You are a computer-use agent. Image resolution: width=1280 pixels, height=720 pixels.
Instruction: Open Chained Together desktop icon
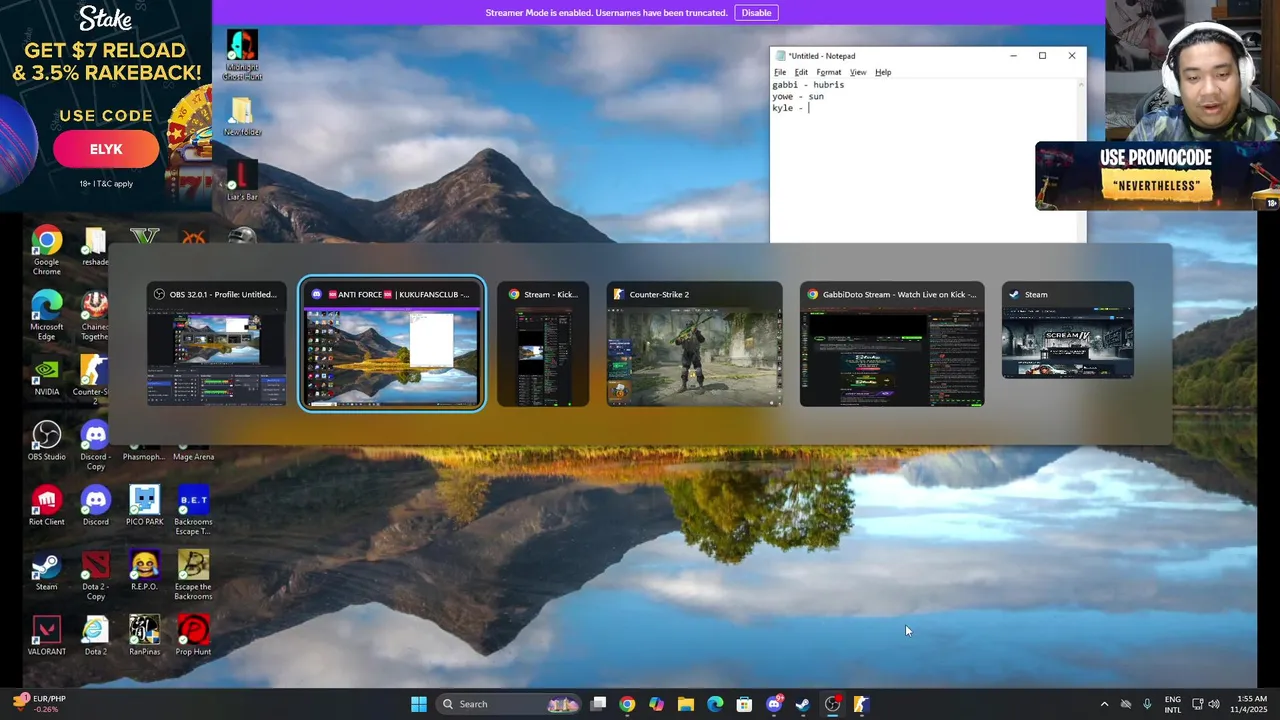tap(95, 315)
